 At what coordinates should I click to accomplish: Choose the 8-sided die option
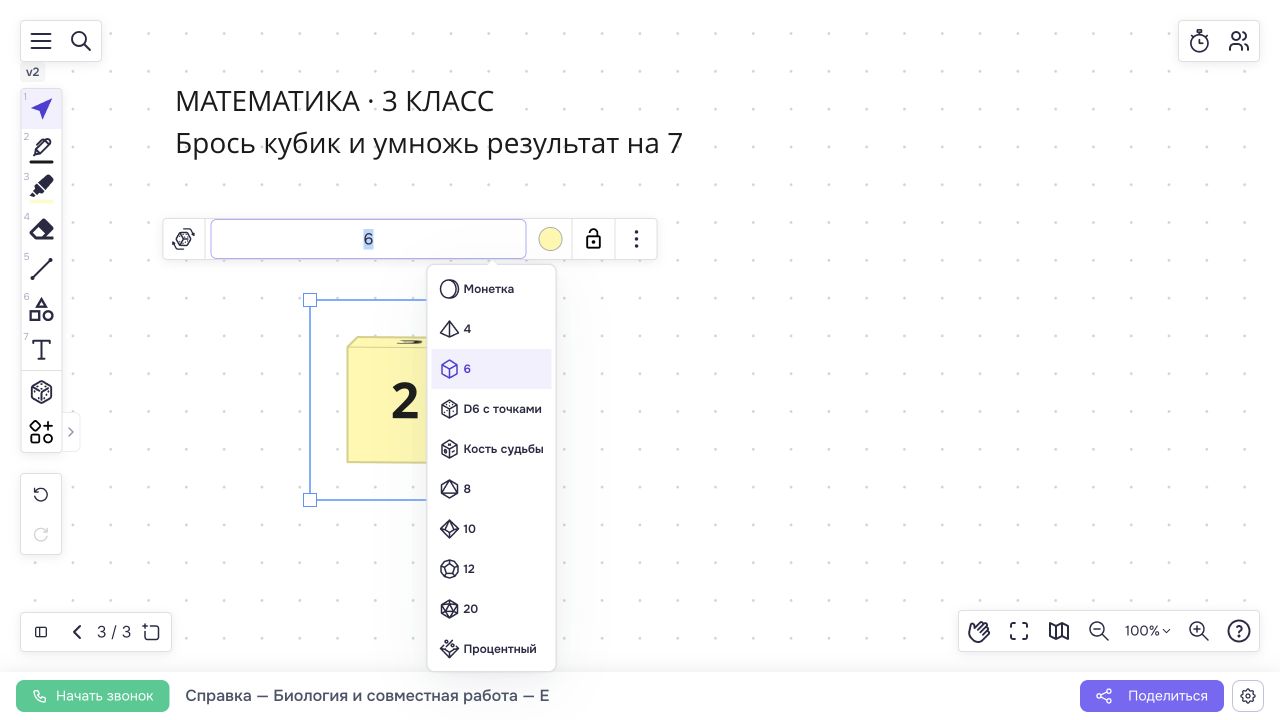coord(491,489)
